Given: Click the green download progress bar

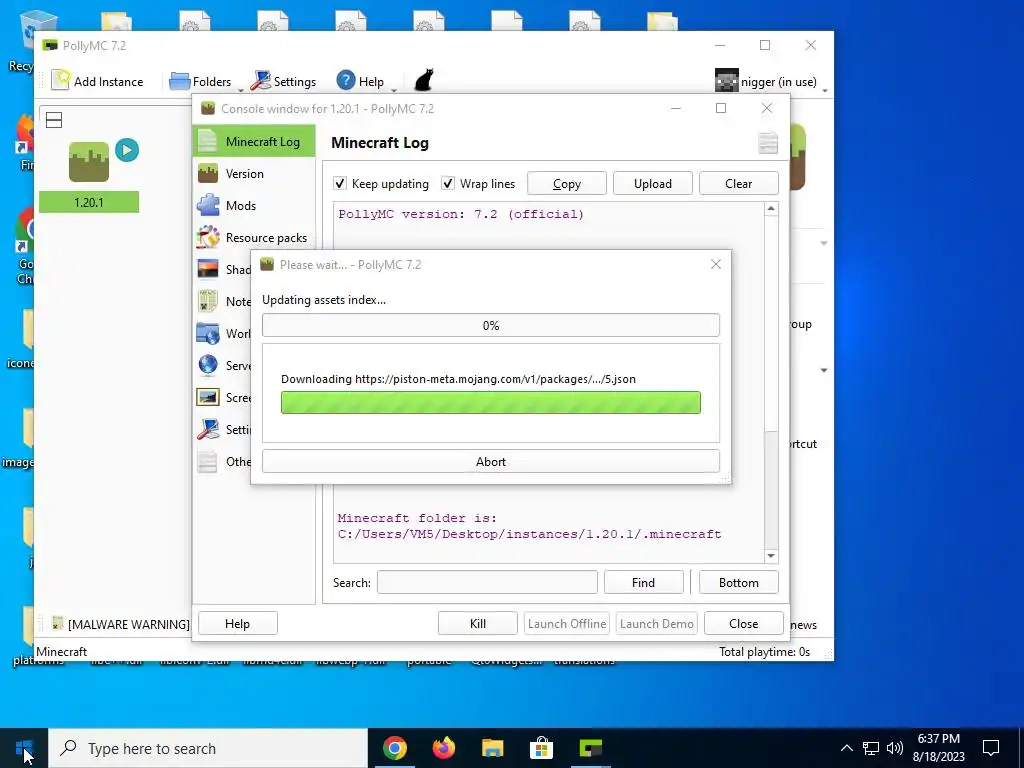Looking at the screenshot, I should pyautogui.click(x=491, y=402).
